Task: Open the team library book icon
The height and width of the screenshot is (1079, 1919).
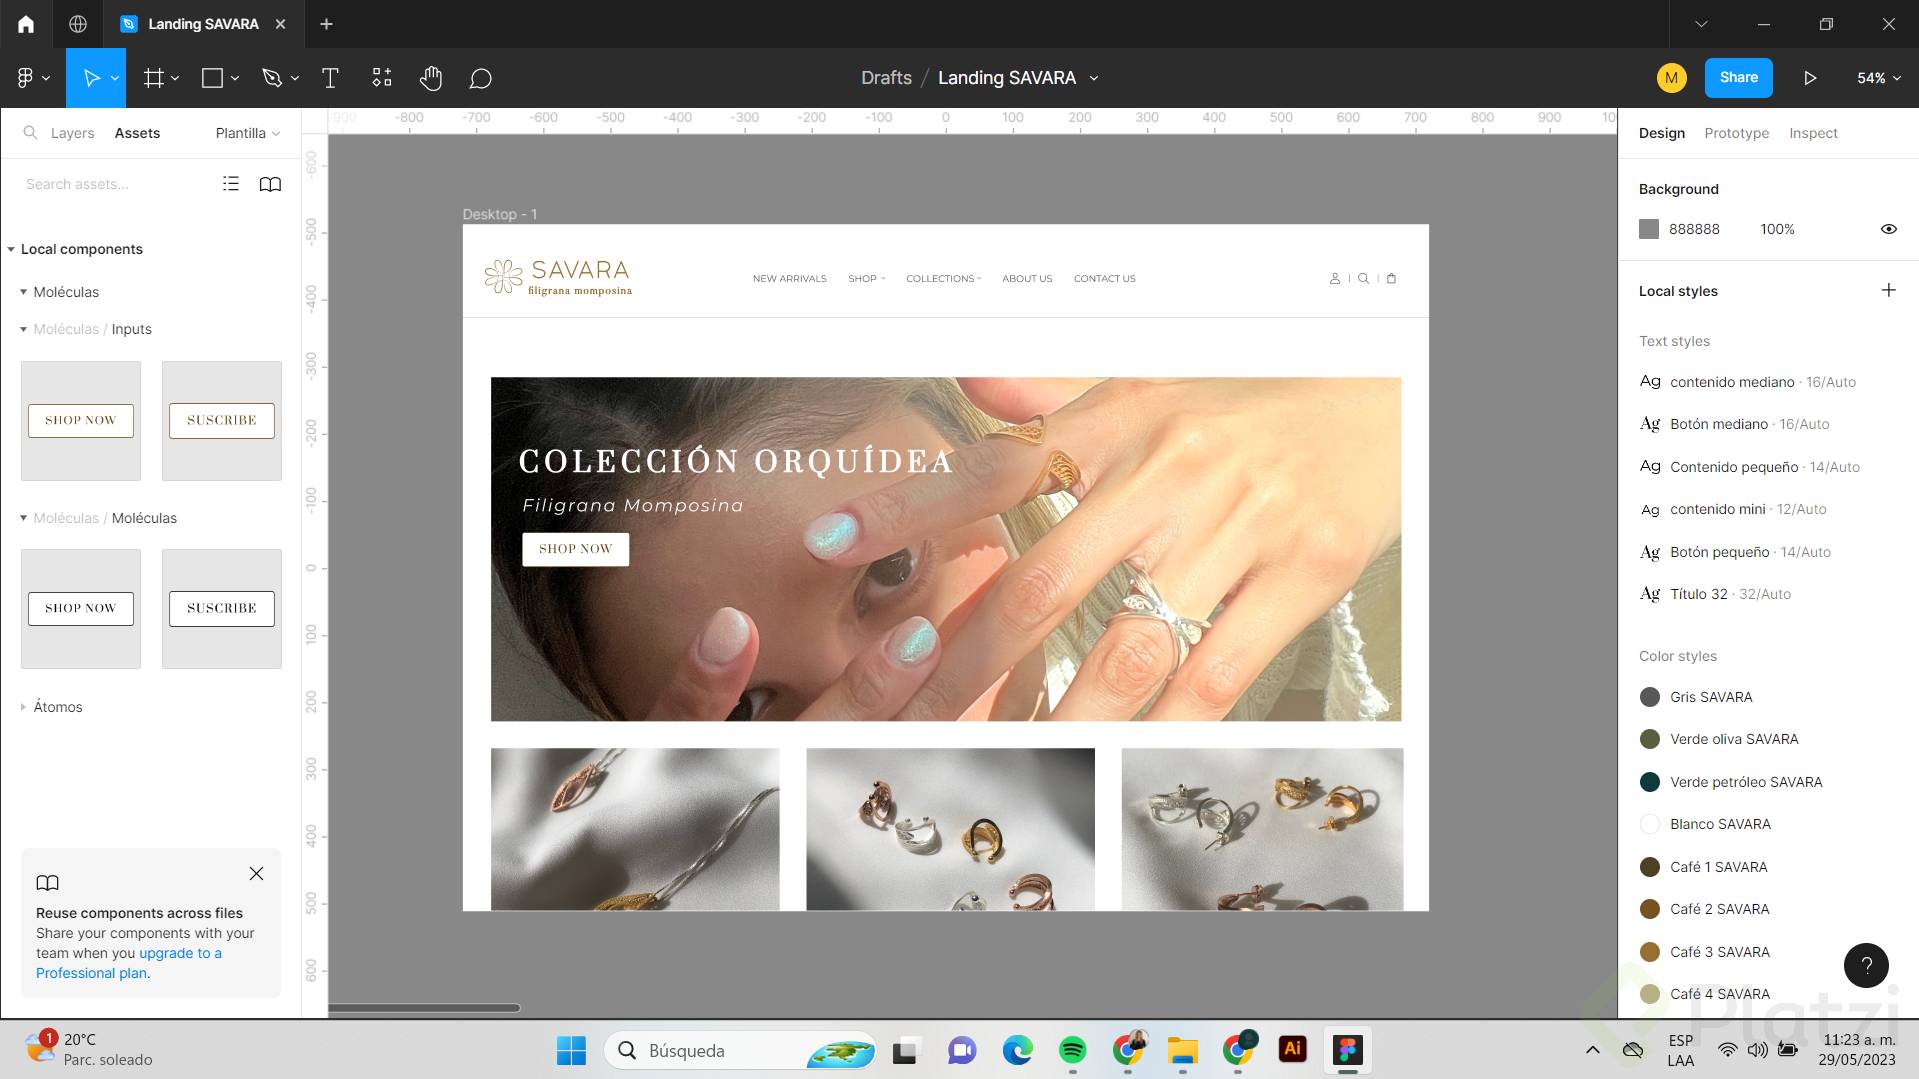Action: (x=270, y=184)
